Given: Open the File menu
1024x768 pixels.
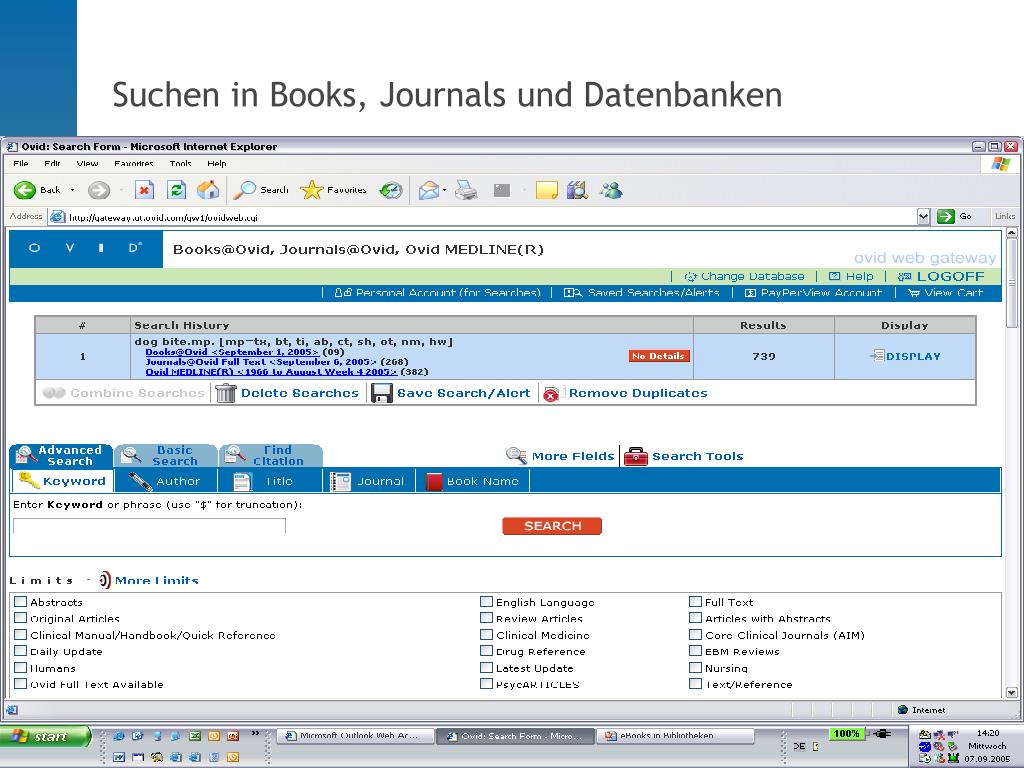Looking at the screenshot, I should (21, 163).
